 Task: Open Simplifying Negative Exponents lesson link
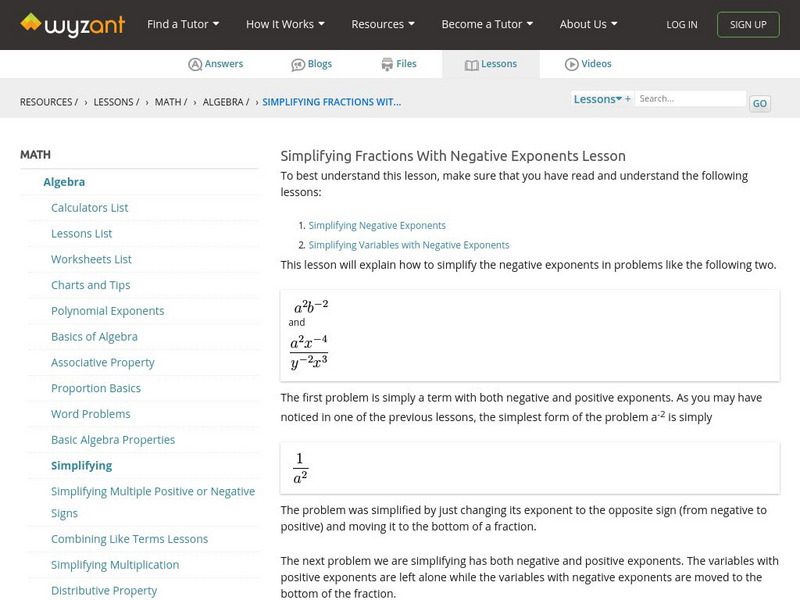coord(377,226)
